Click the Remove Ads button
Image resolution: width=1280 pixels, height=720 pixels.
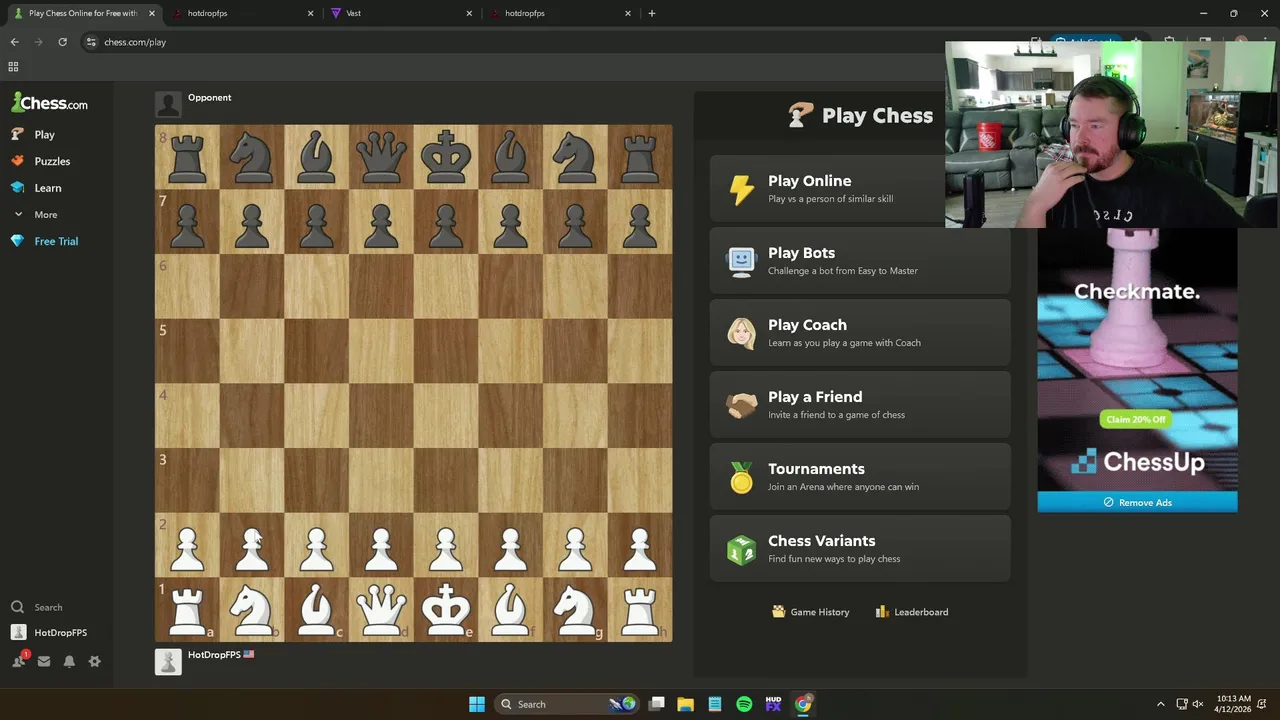(1137, 502)
